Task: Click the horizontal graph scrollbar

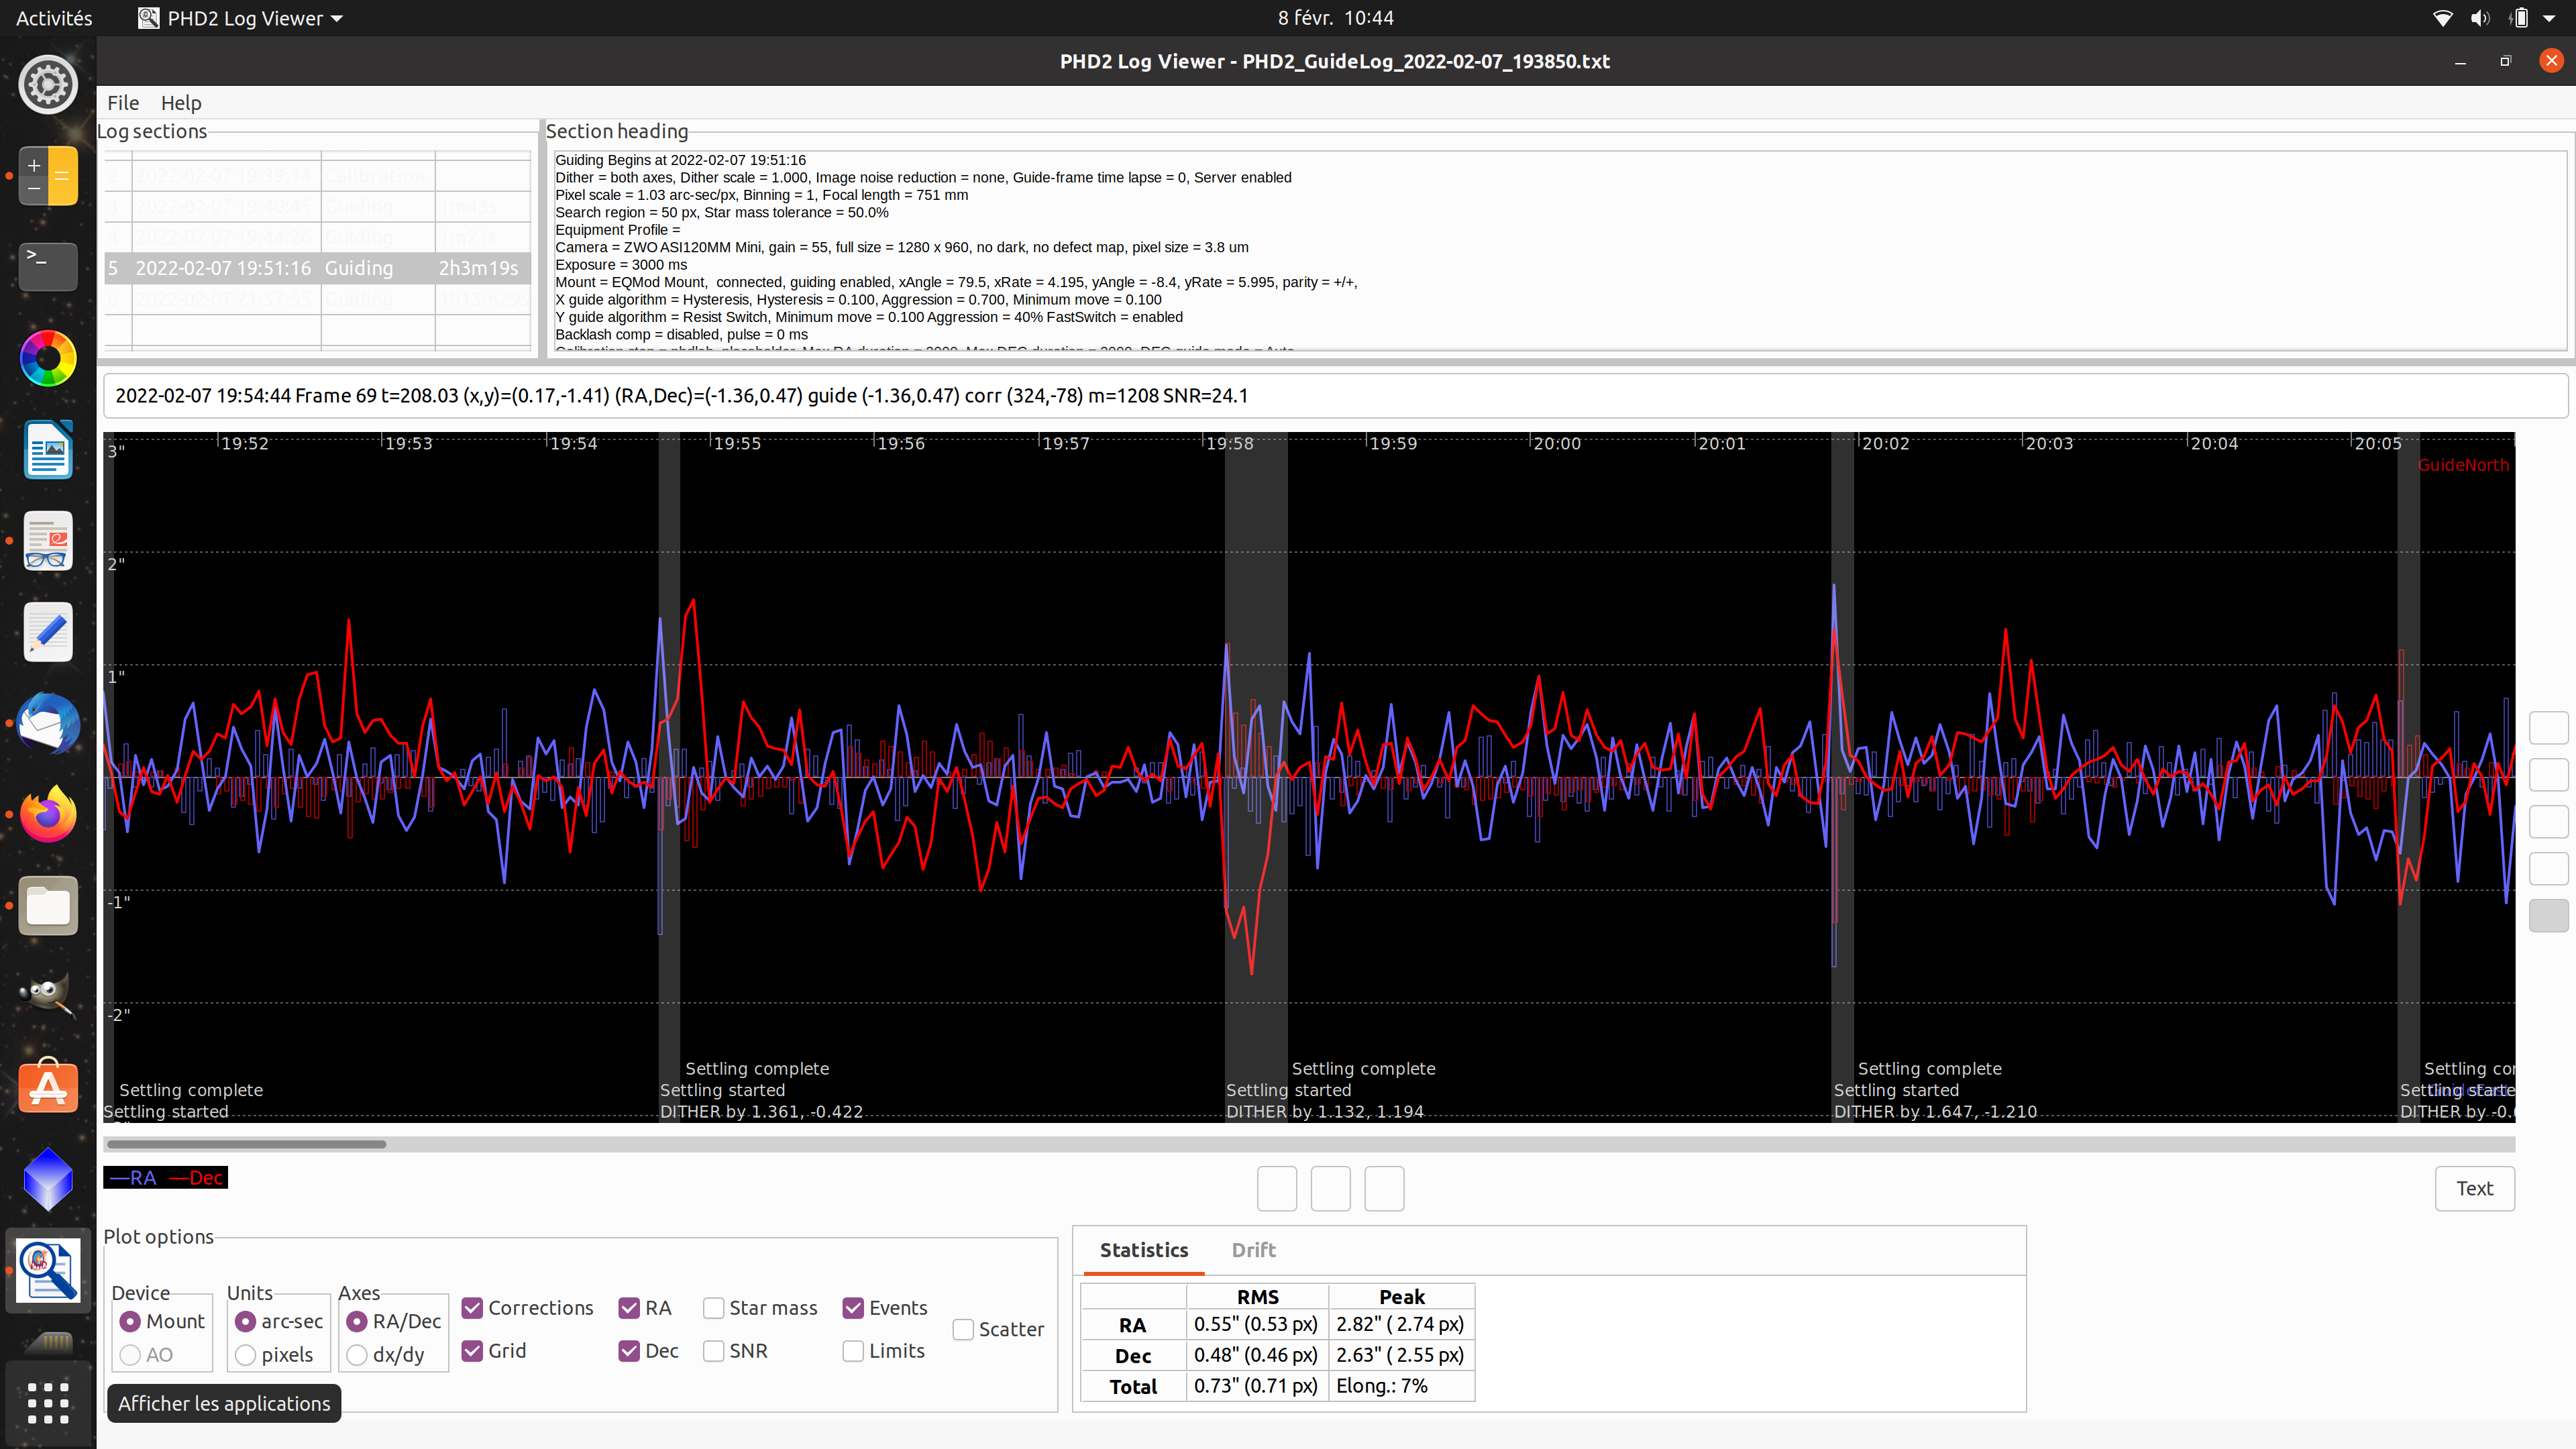Action: coord(246,1144)
